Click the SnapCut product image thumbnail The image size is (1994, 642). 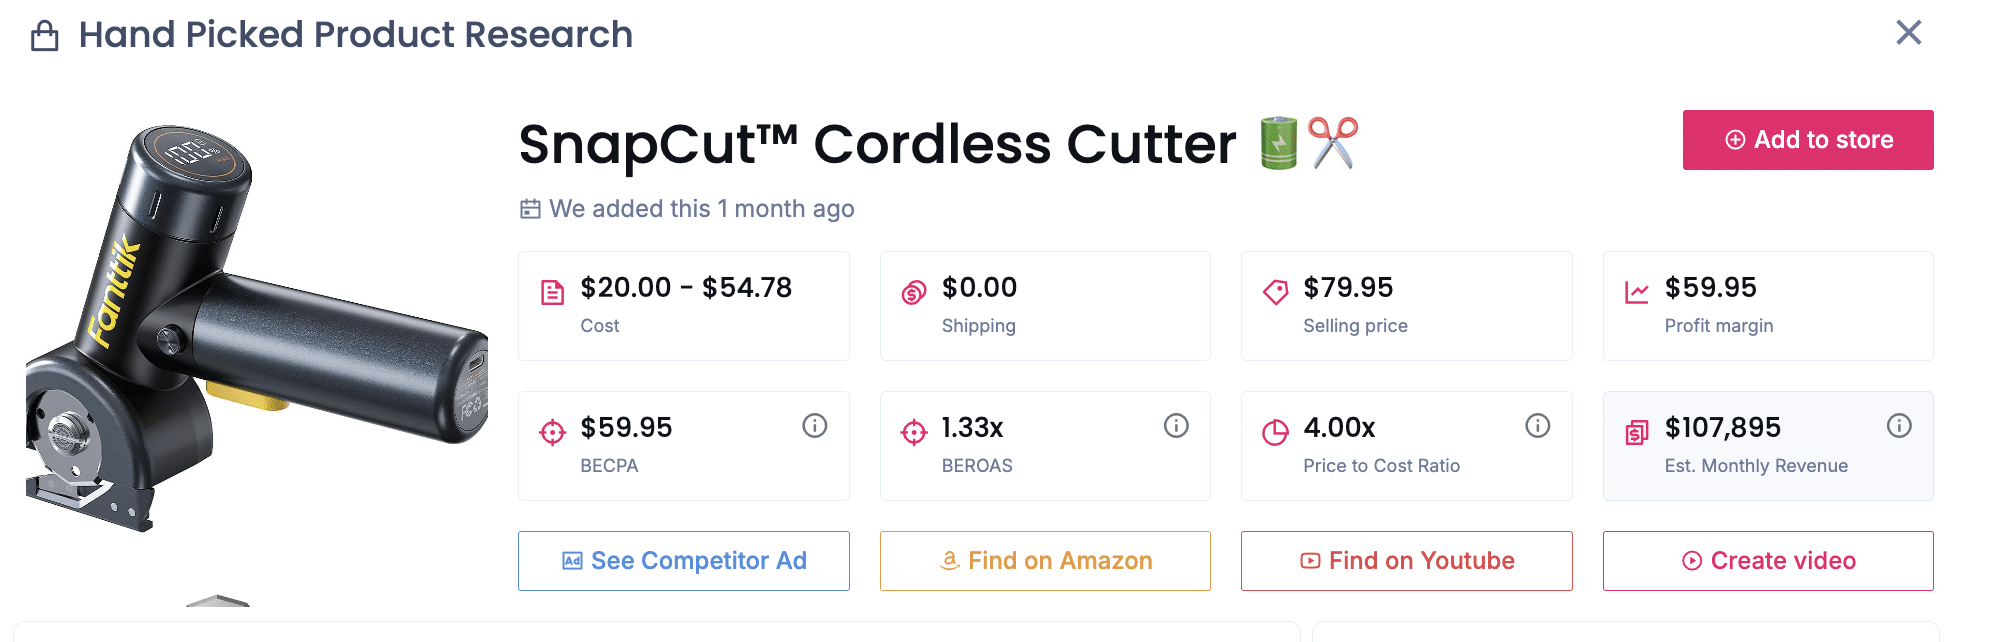click(250, 340)
